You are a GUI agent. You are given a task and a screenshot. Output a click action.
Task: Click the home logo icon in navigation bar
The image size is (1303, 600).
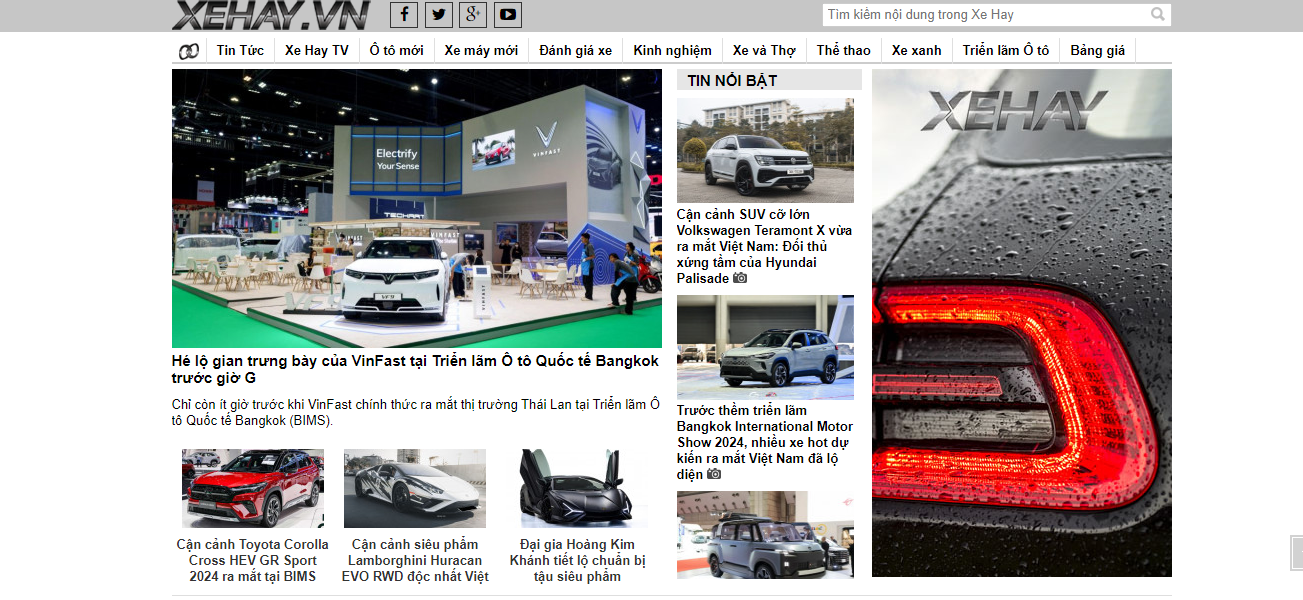click(189, 51)
